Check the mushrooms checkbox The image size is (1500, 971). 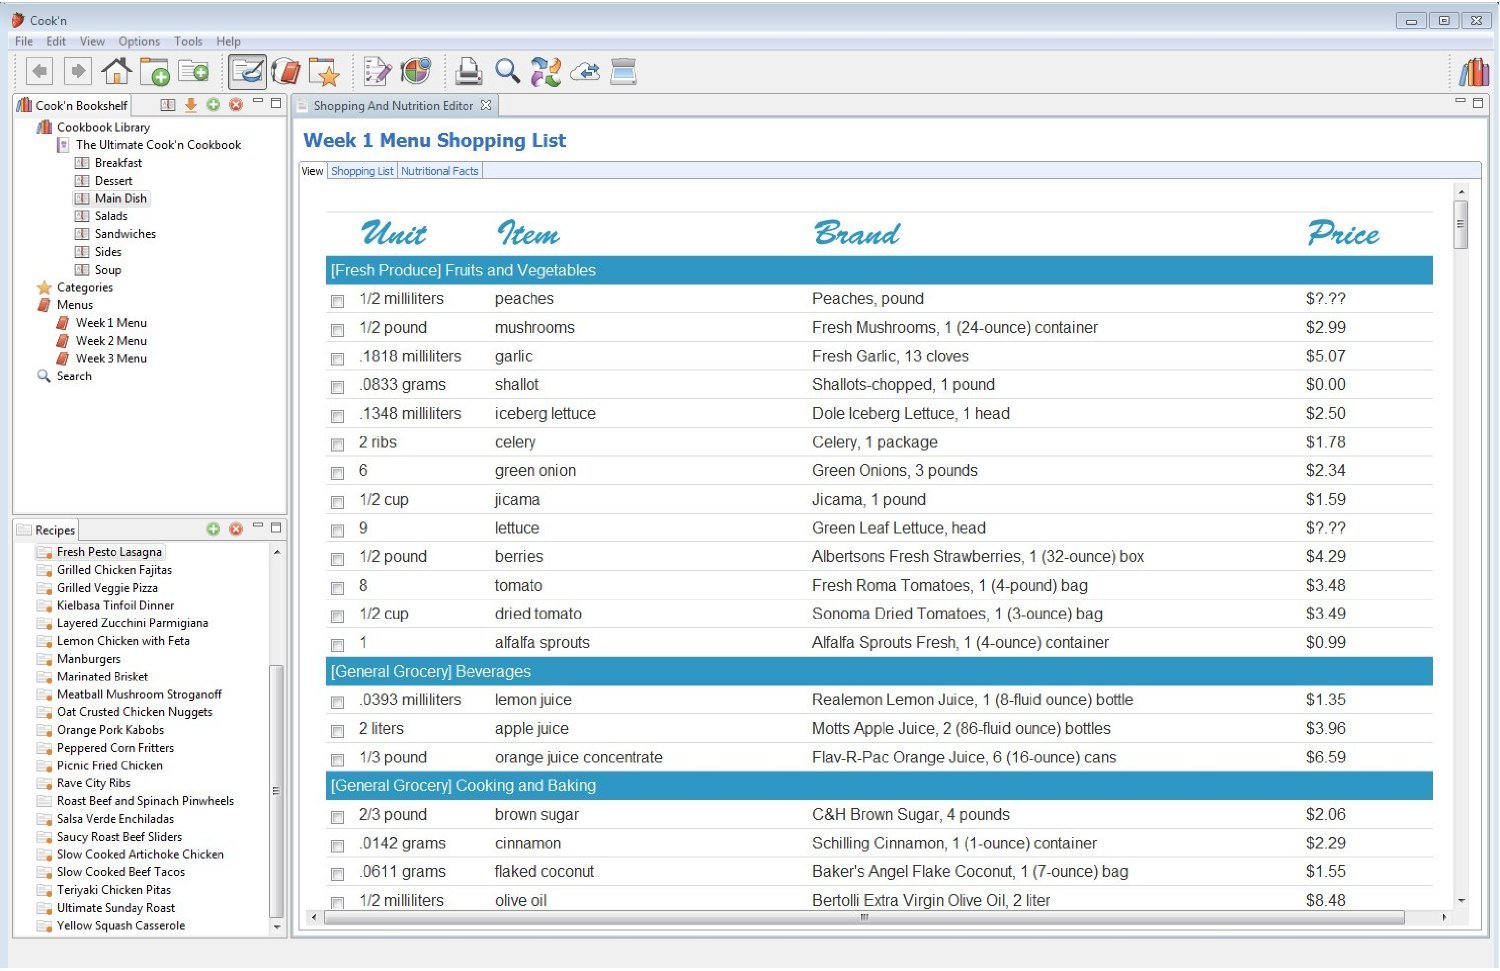coord(338,330)
